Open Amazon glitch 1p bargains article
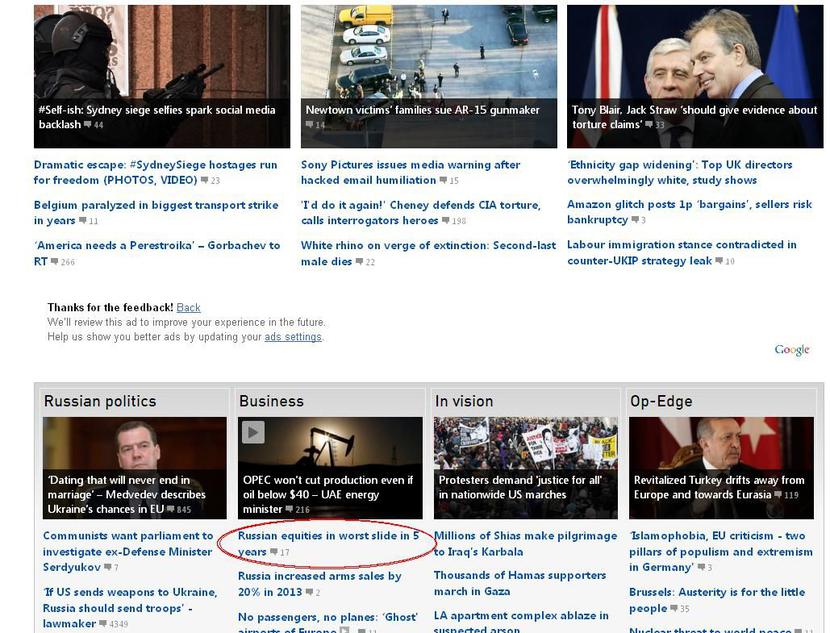This screenshot has width=830, height=633. (689, 212)
